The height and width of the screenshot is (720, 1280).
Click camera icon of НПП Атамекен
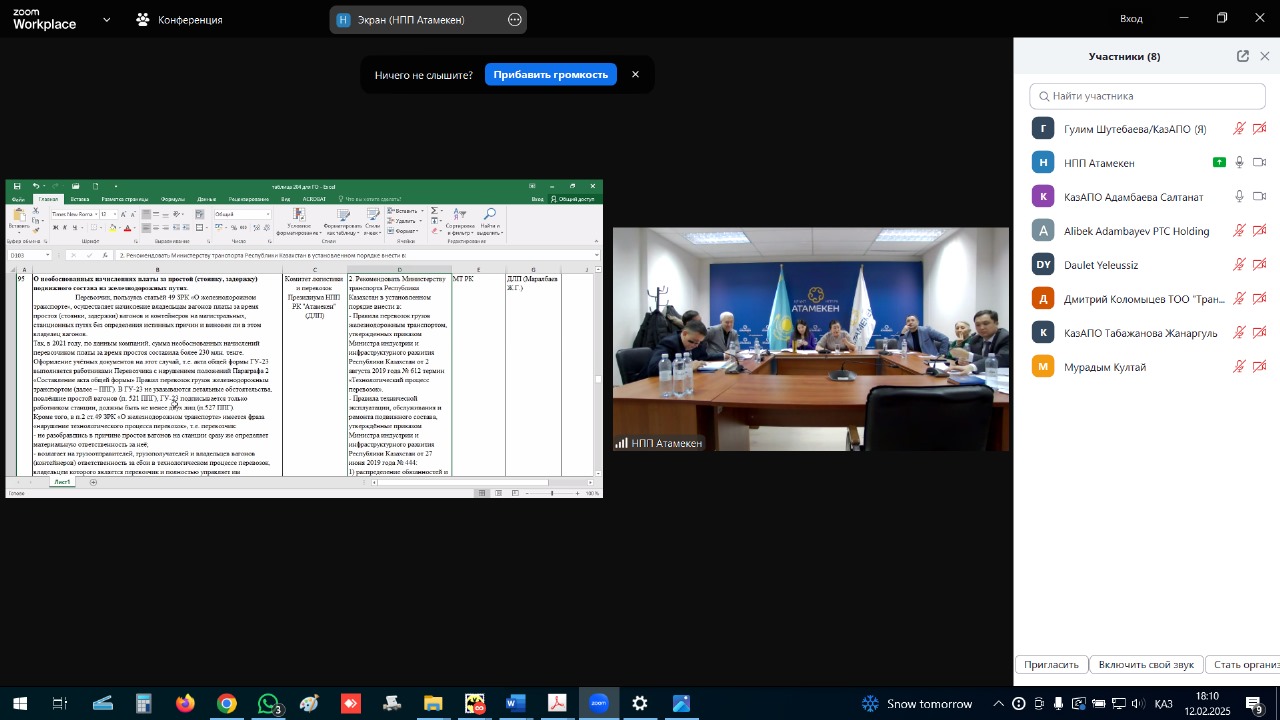1260,163
